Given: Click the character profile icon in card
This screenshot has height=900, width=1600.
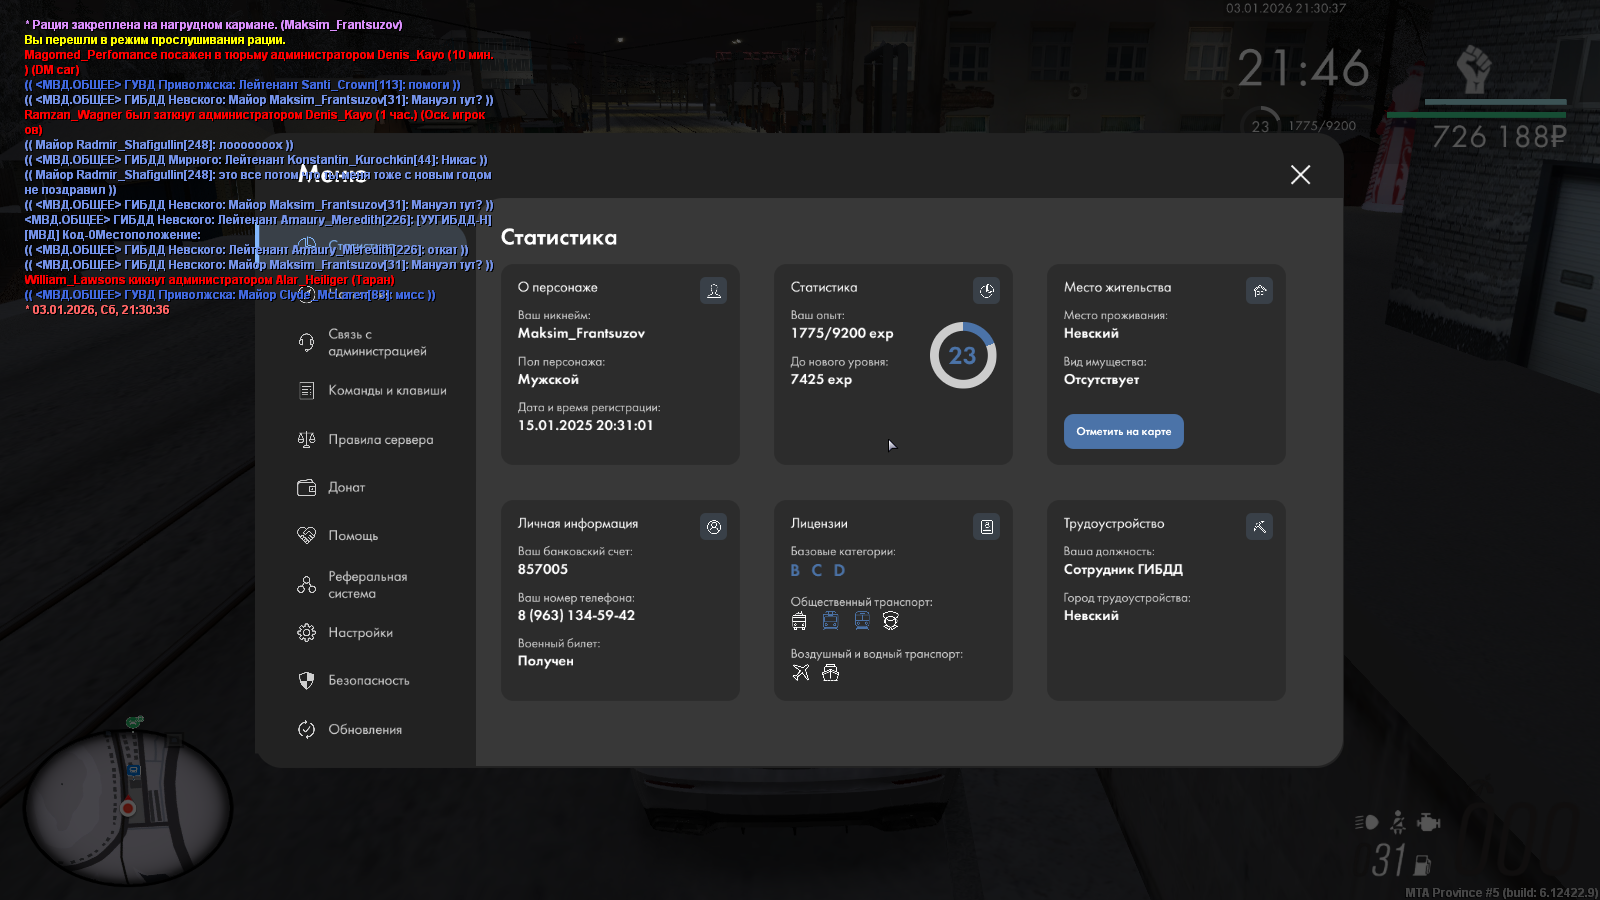Looking at the screenshot, I should (713, 291).
